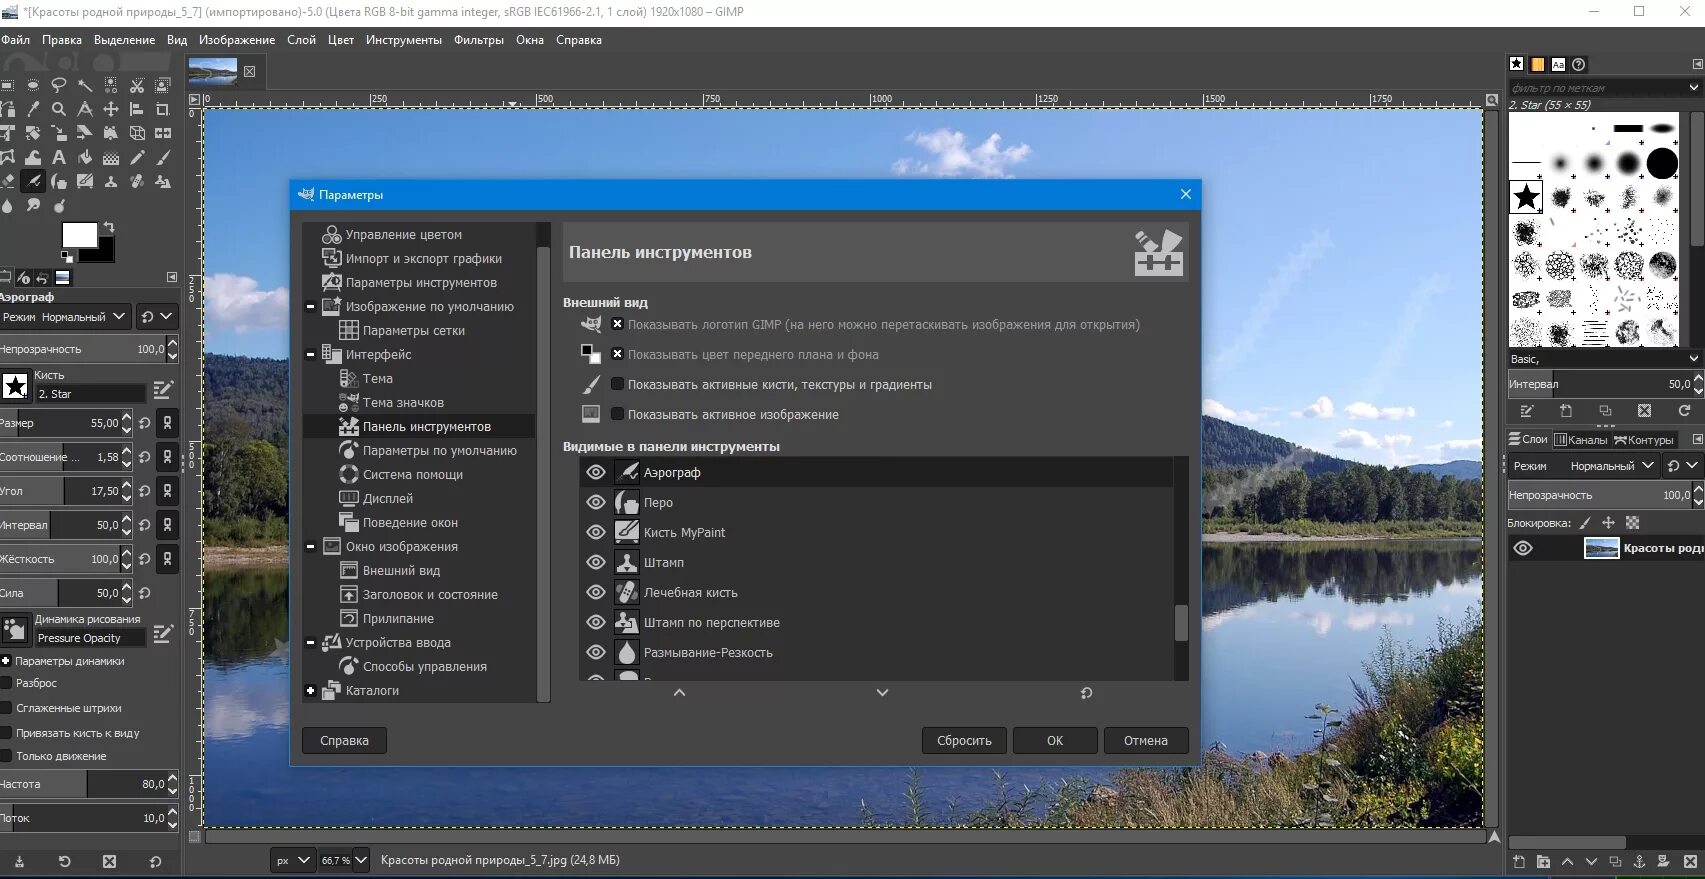Select the Move tool
This screenshot has height=879, width=1705.
coord(111,109)
